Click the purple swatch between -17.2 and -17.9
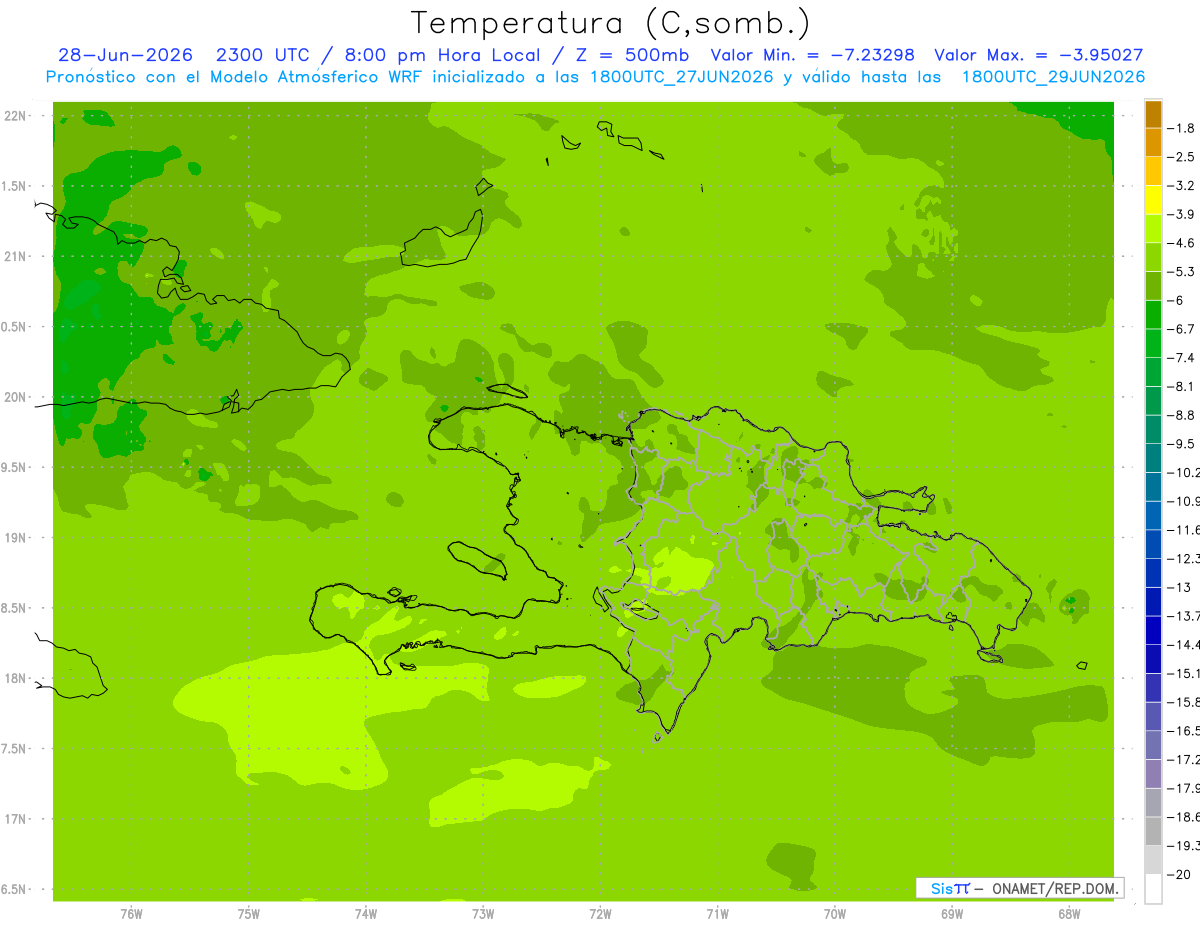 pyautogui.click(x=1153, y=774)
